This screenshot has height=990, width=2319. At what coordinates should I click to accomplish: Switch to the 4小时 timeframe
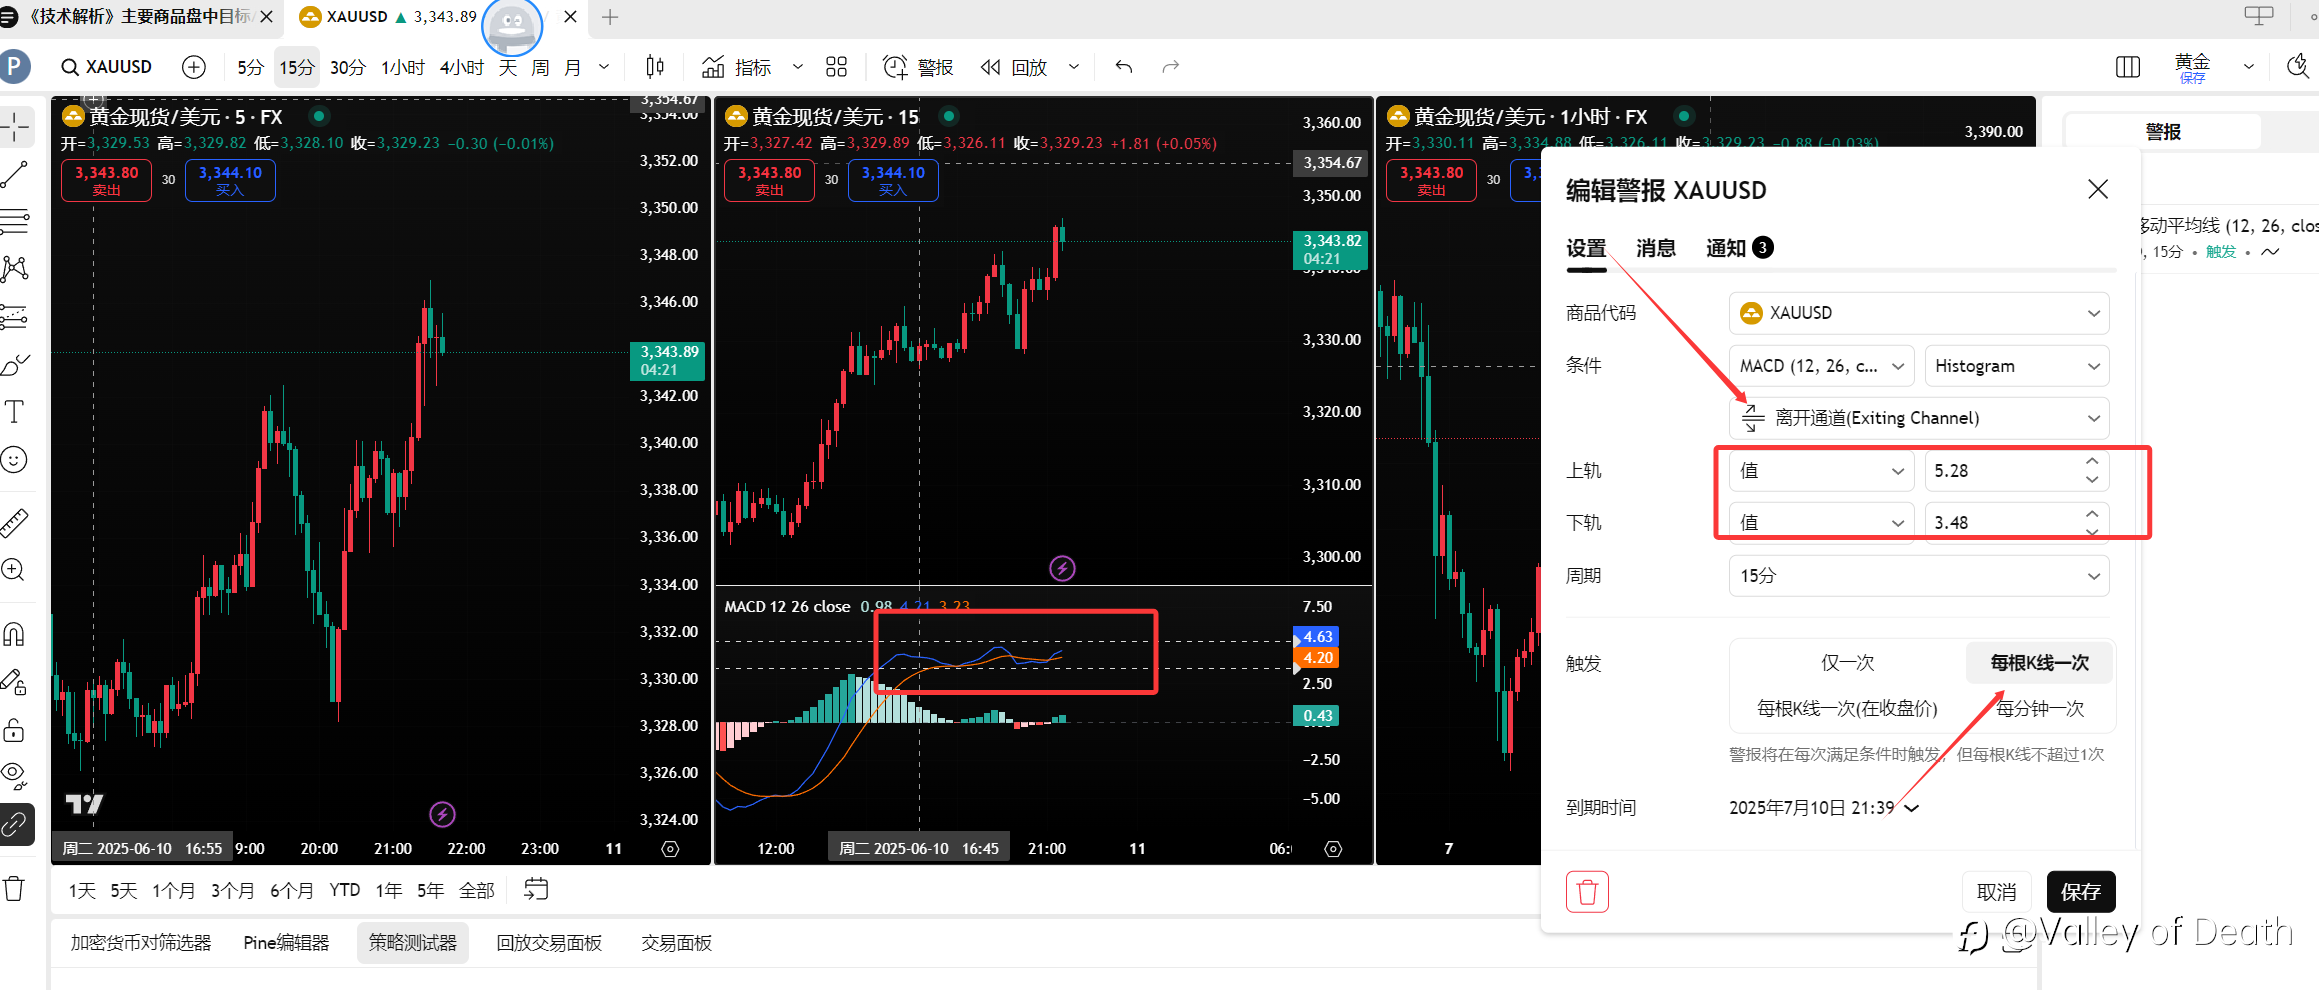click(x=461, y=67)
